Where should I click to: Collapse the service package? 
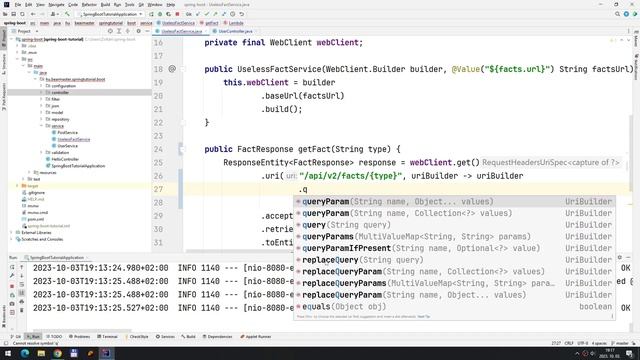tap(41, 126)
